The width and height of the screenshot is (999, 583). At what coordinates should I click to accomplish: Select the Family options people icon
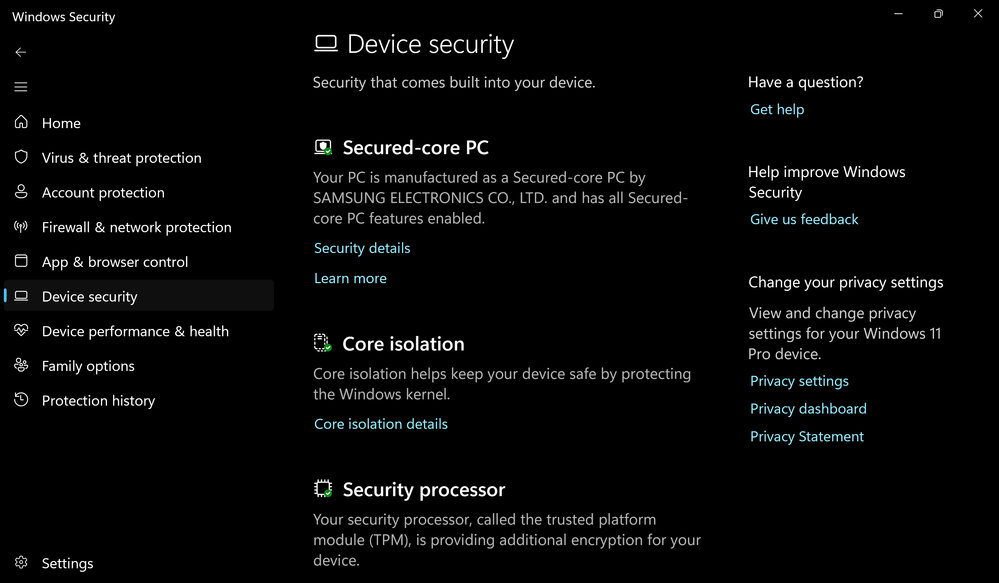pos(21,365)
